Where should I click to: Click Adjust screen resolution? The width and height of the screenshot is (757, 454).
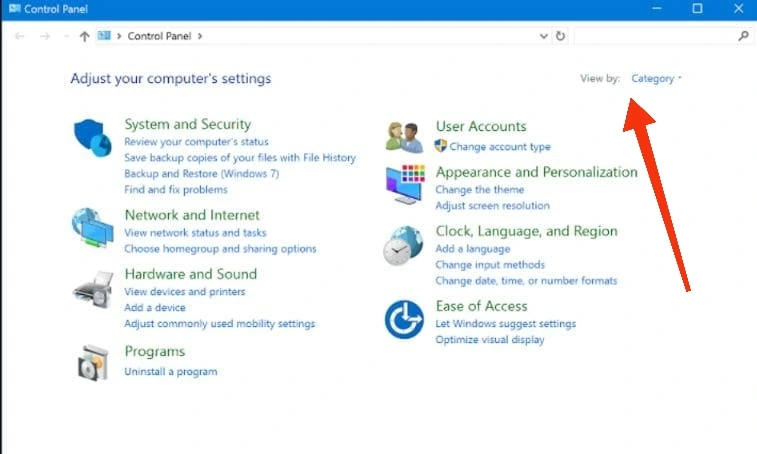492,205
